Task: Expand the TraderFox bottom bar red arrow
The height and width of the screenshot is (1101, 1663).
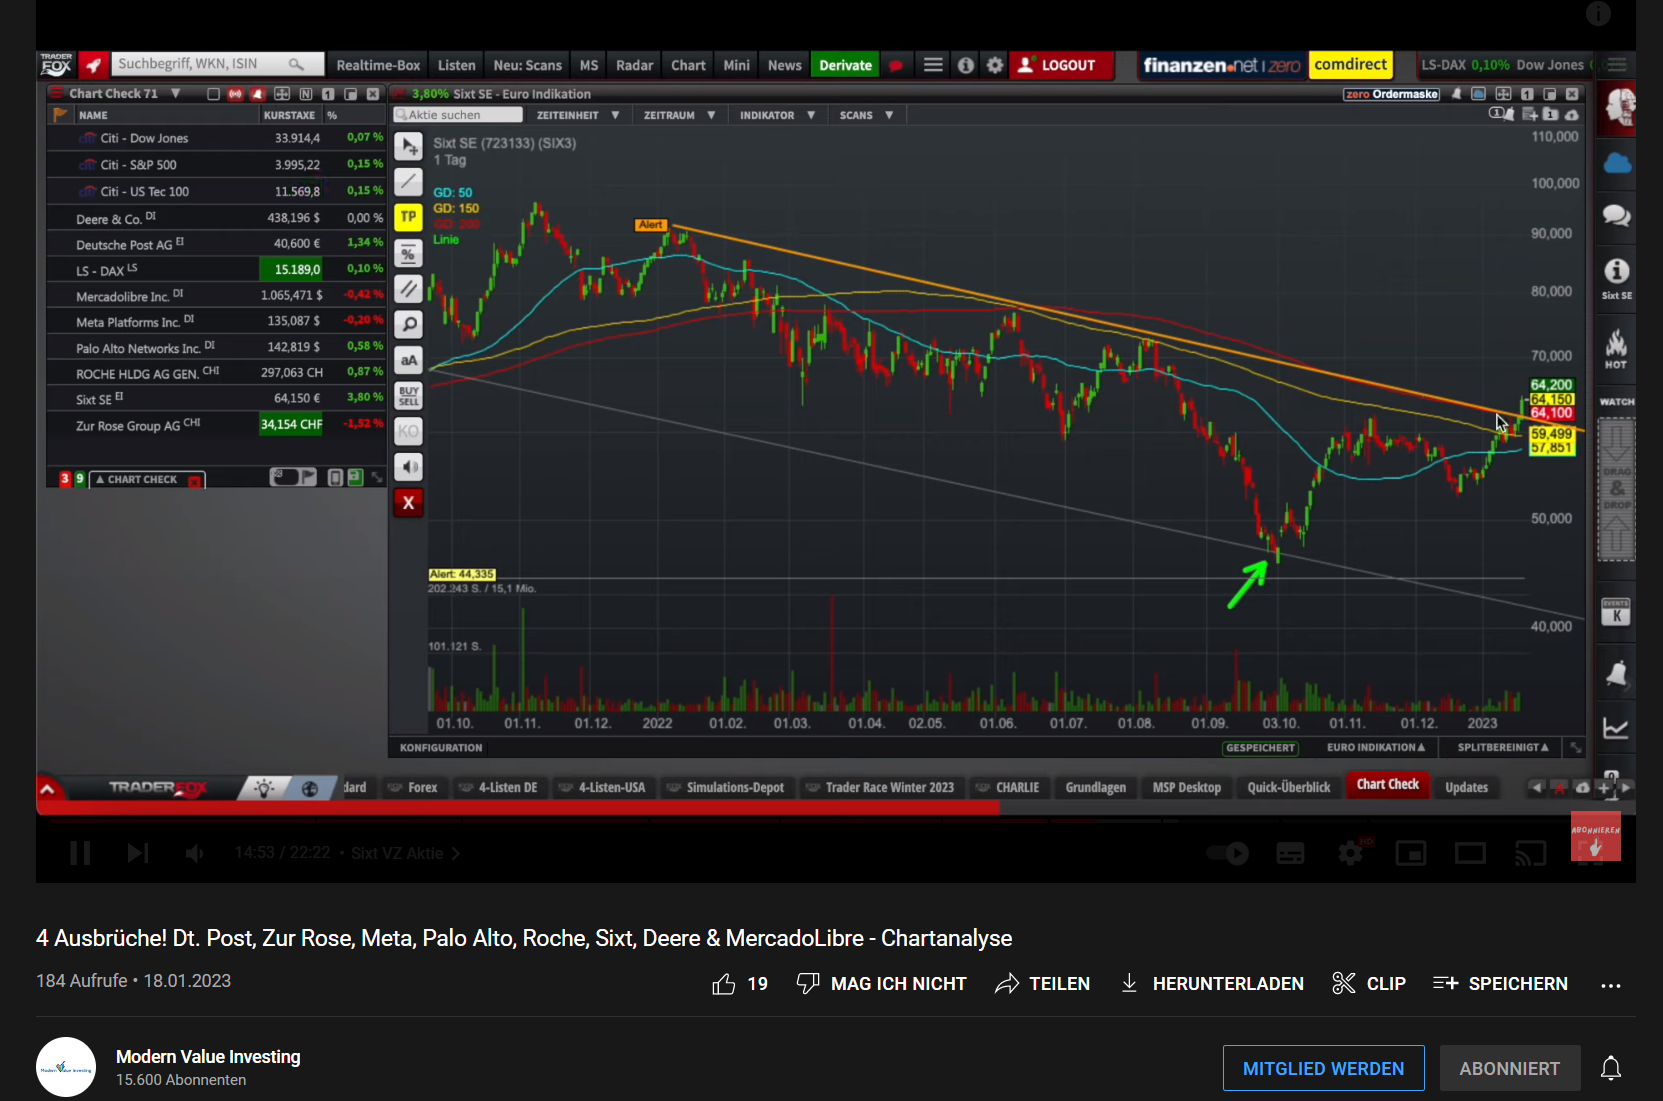Action: point(47,789)
